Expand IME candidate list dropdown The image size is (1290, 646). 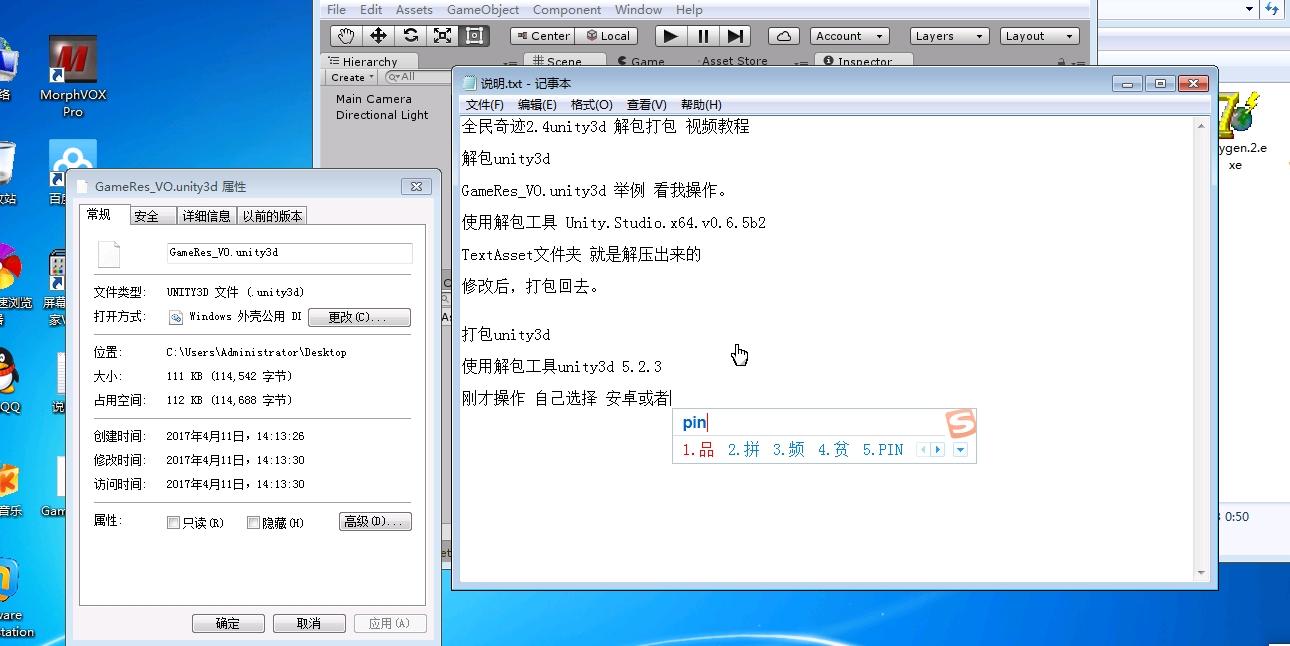point(961,450)
